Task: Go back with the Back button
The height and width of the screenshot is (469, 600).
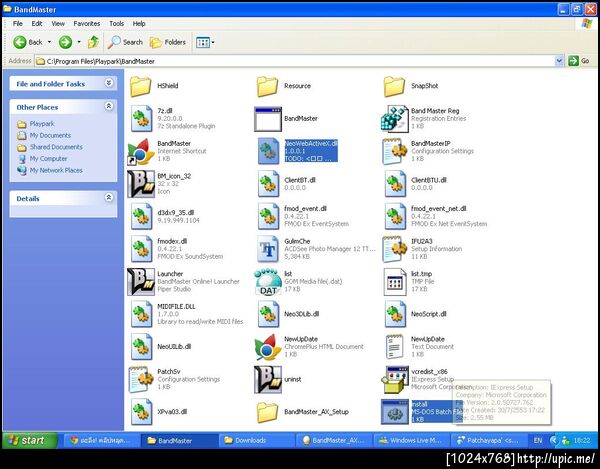Action: pyautogui.click(x=28, y=42)
